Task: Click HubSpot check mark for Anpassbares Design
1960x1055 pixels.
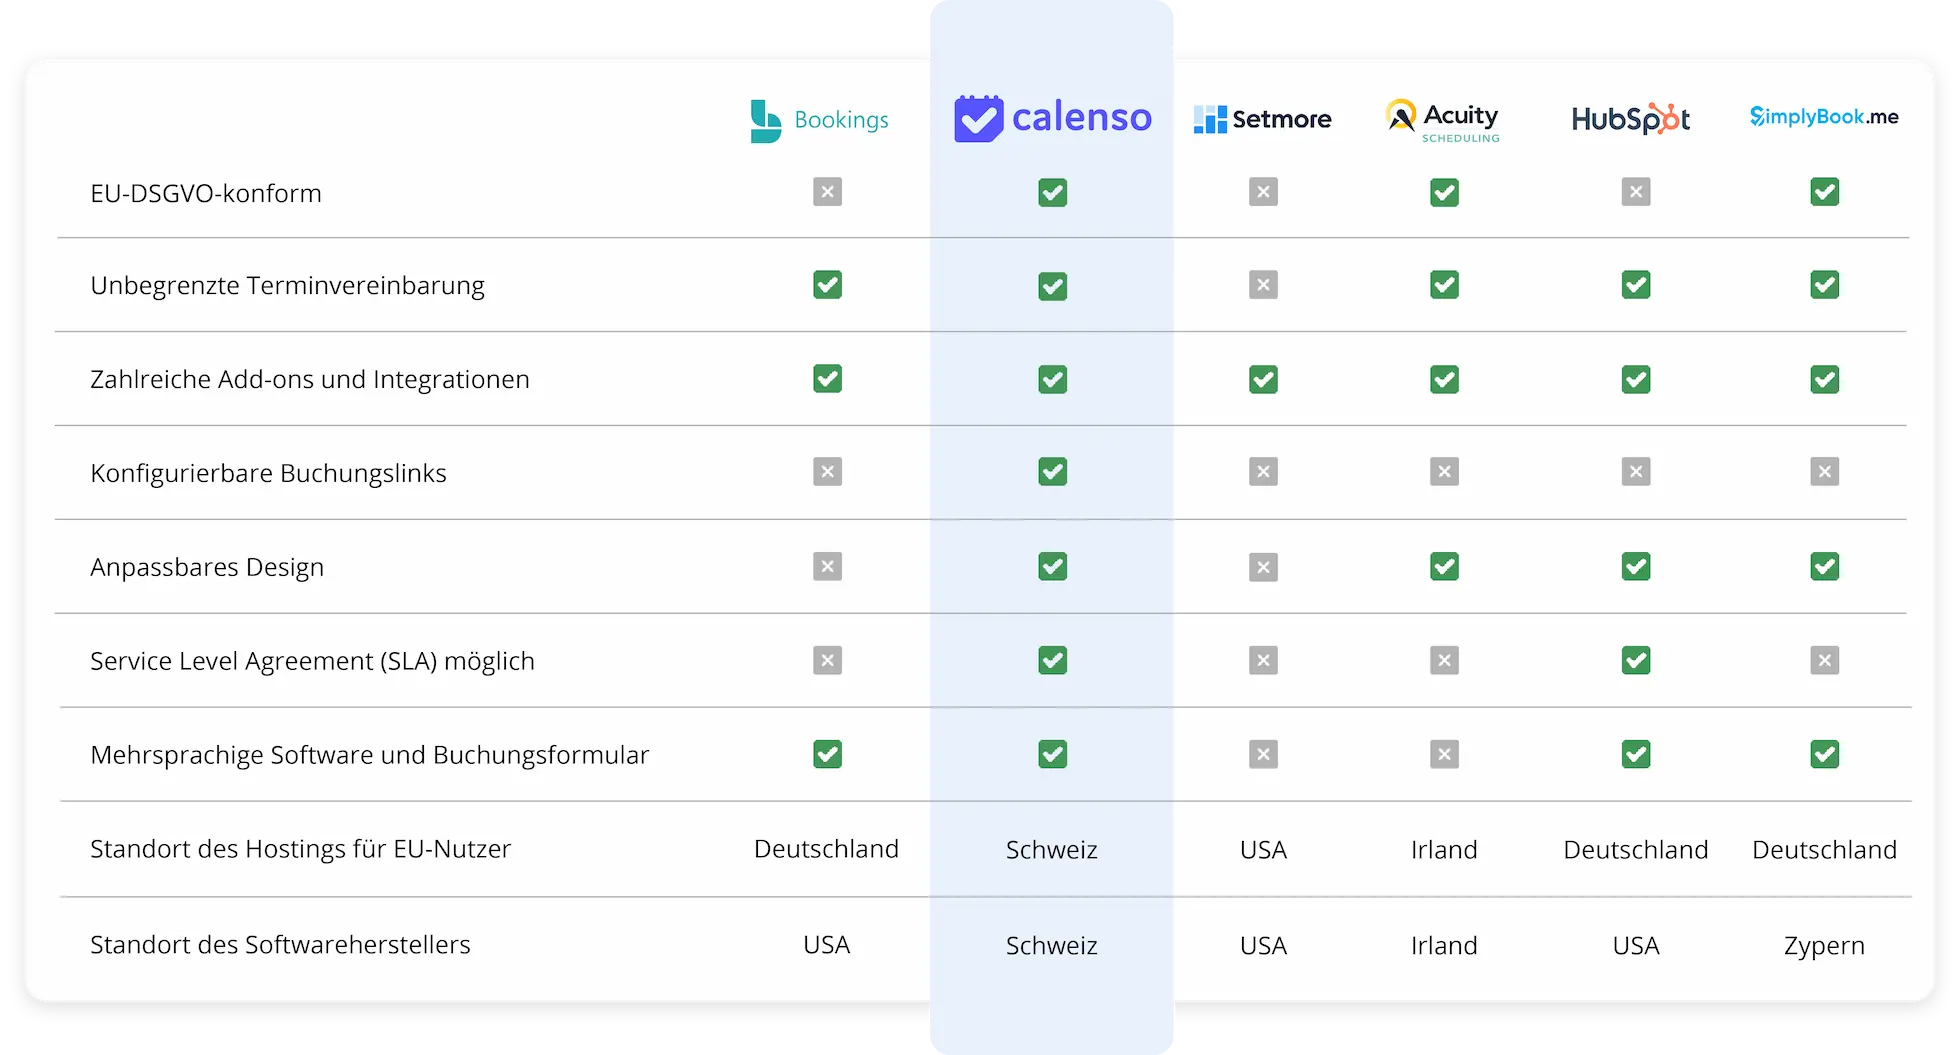Action: 1636,567
